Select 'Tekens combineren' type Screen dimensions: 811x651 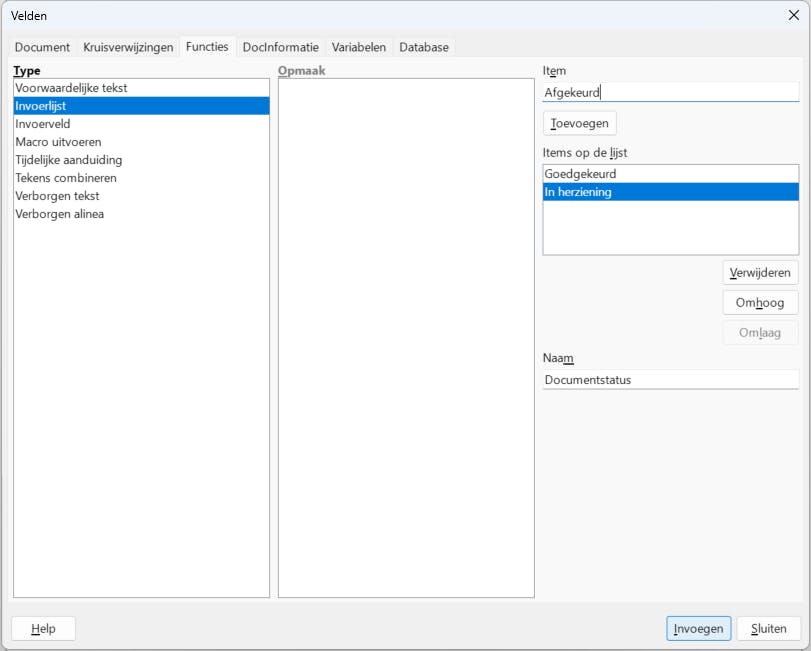pos(66,178)
